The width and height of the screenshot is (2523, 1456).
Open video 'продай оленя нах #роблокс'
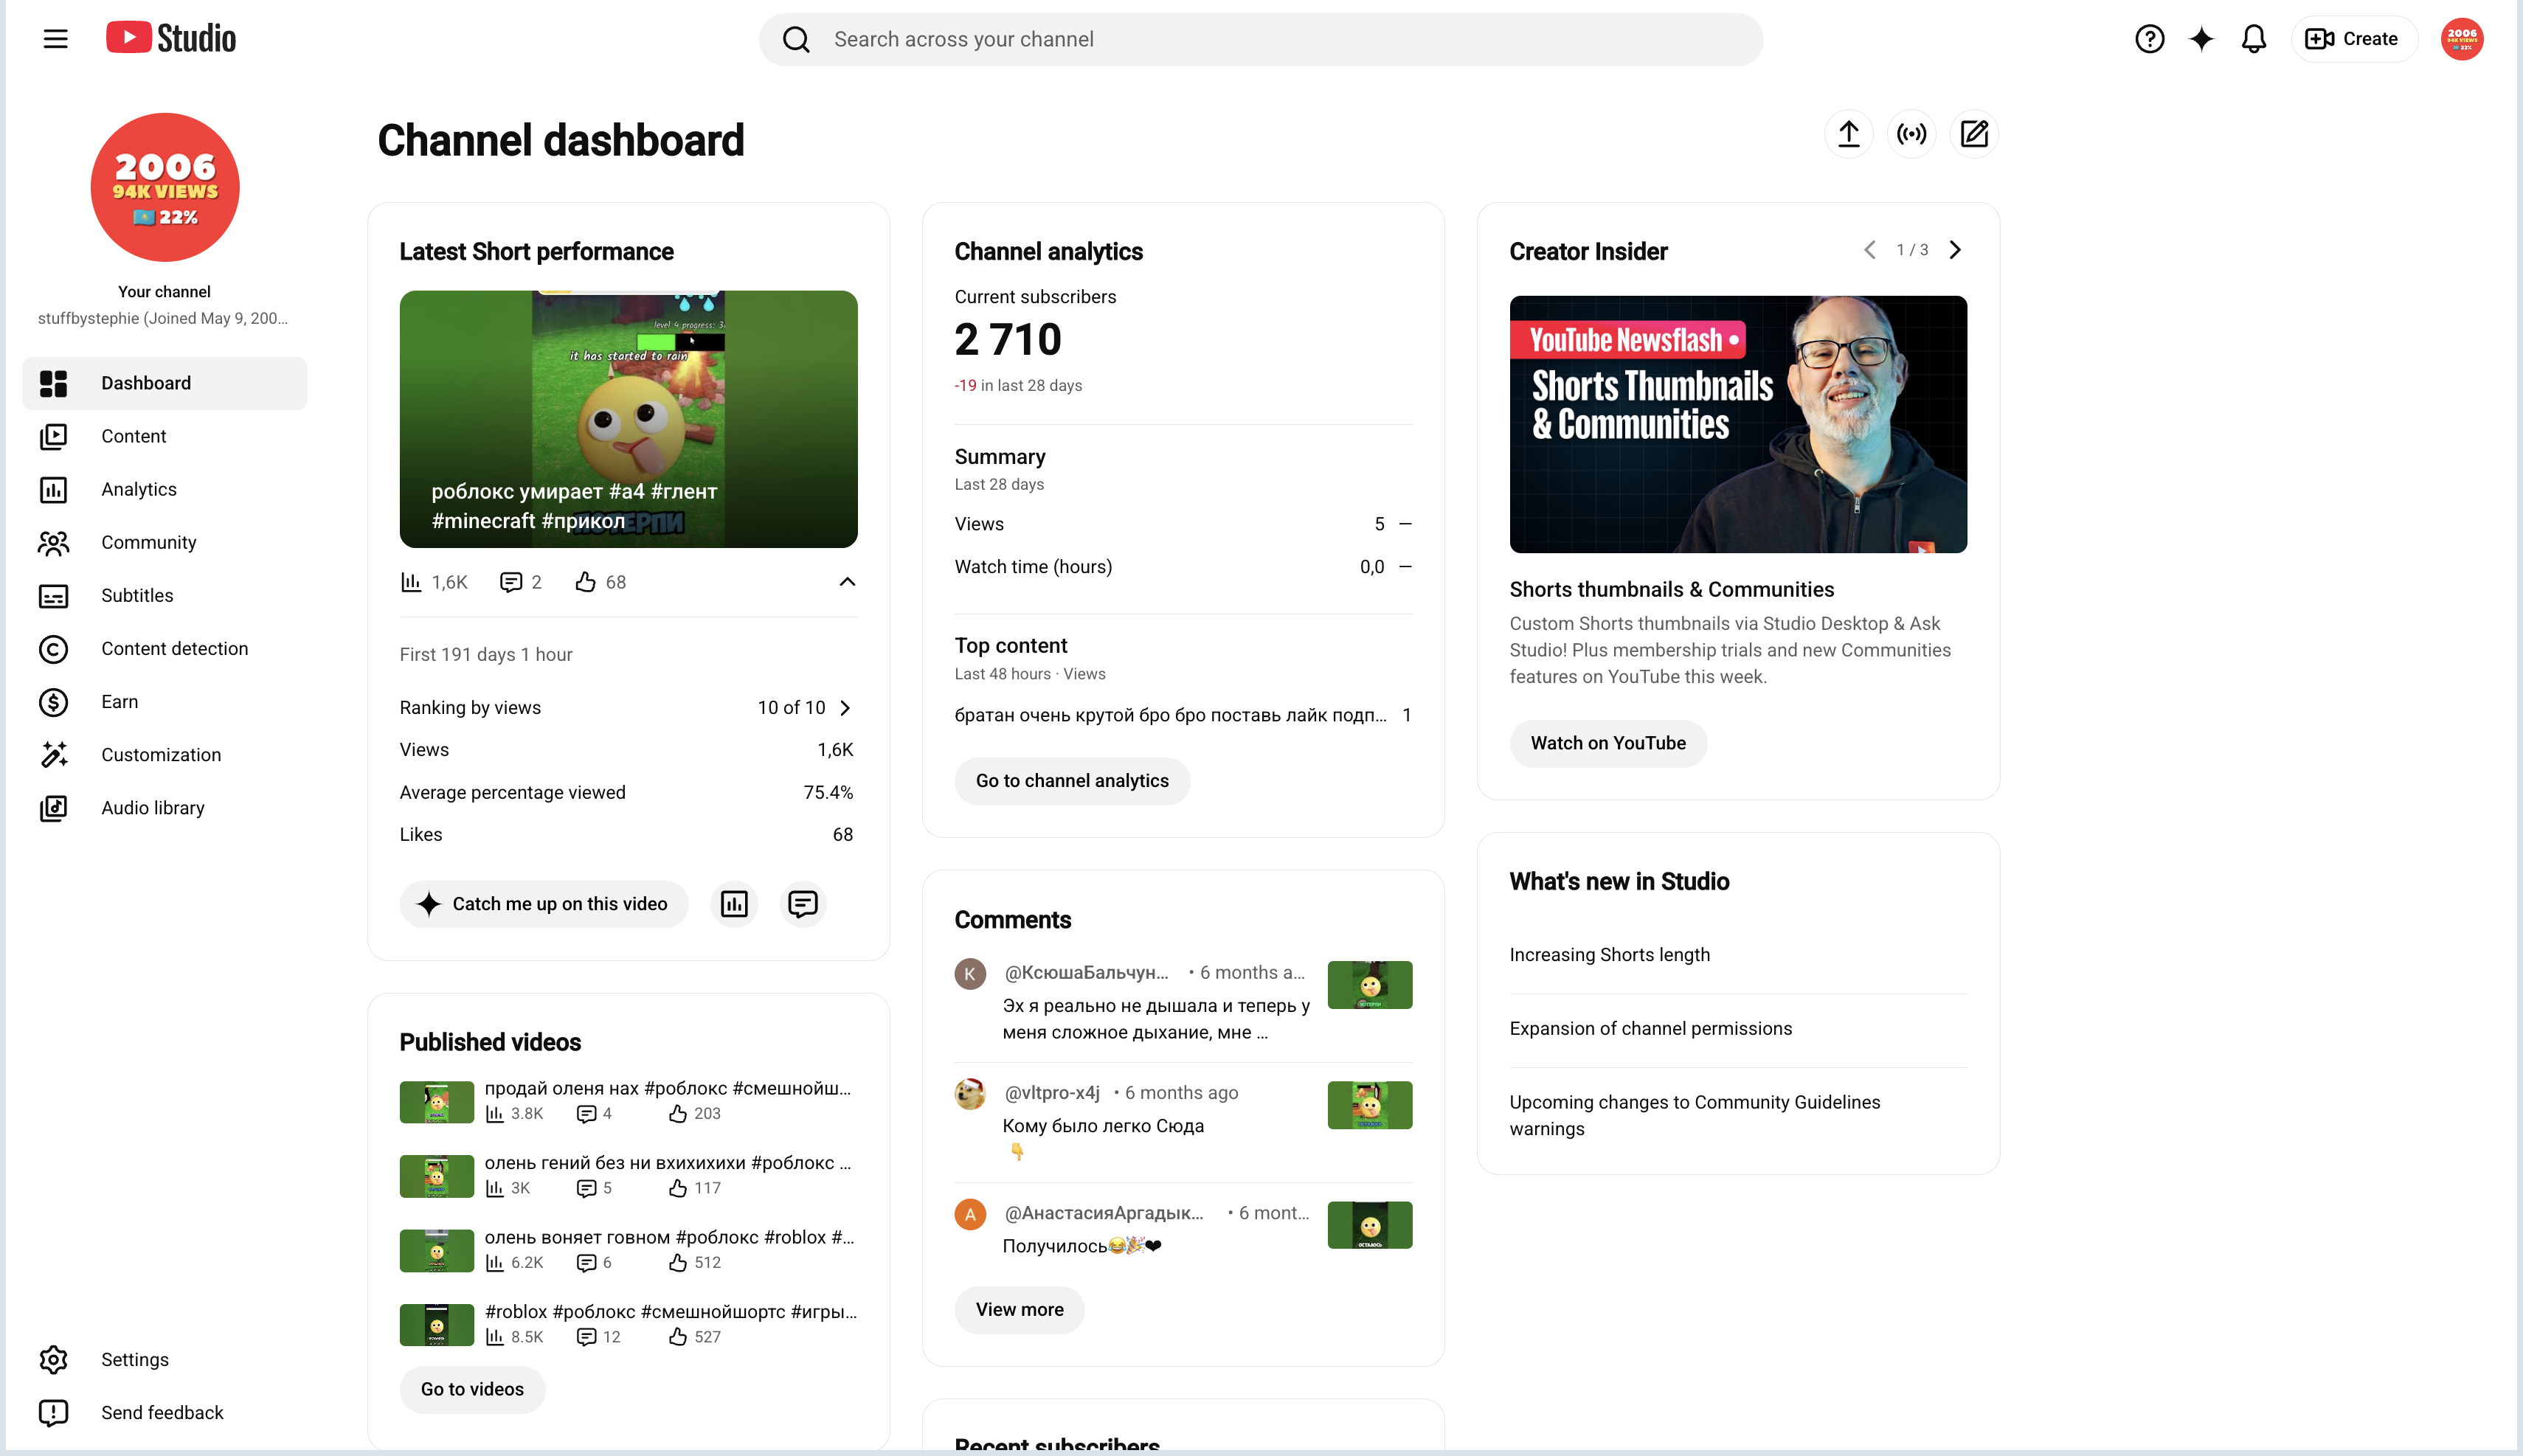(668, 1088)
